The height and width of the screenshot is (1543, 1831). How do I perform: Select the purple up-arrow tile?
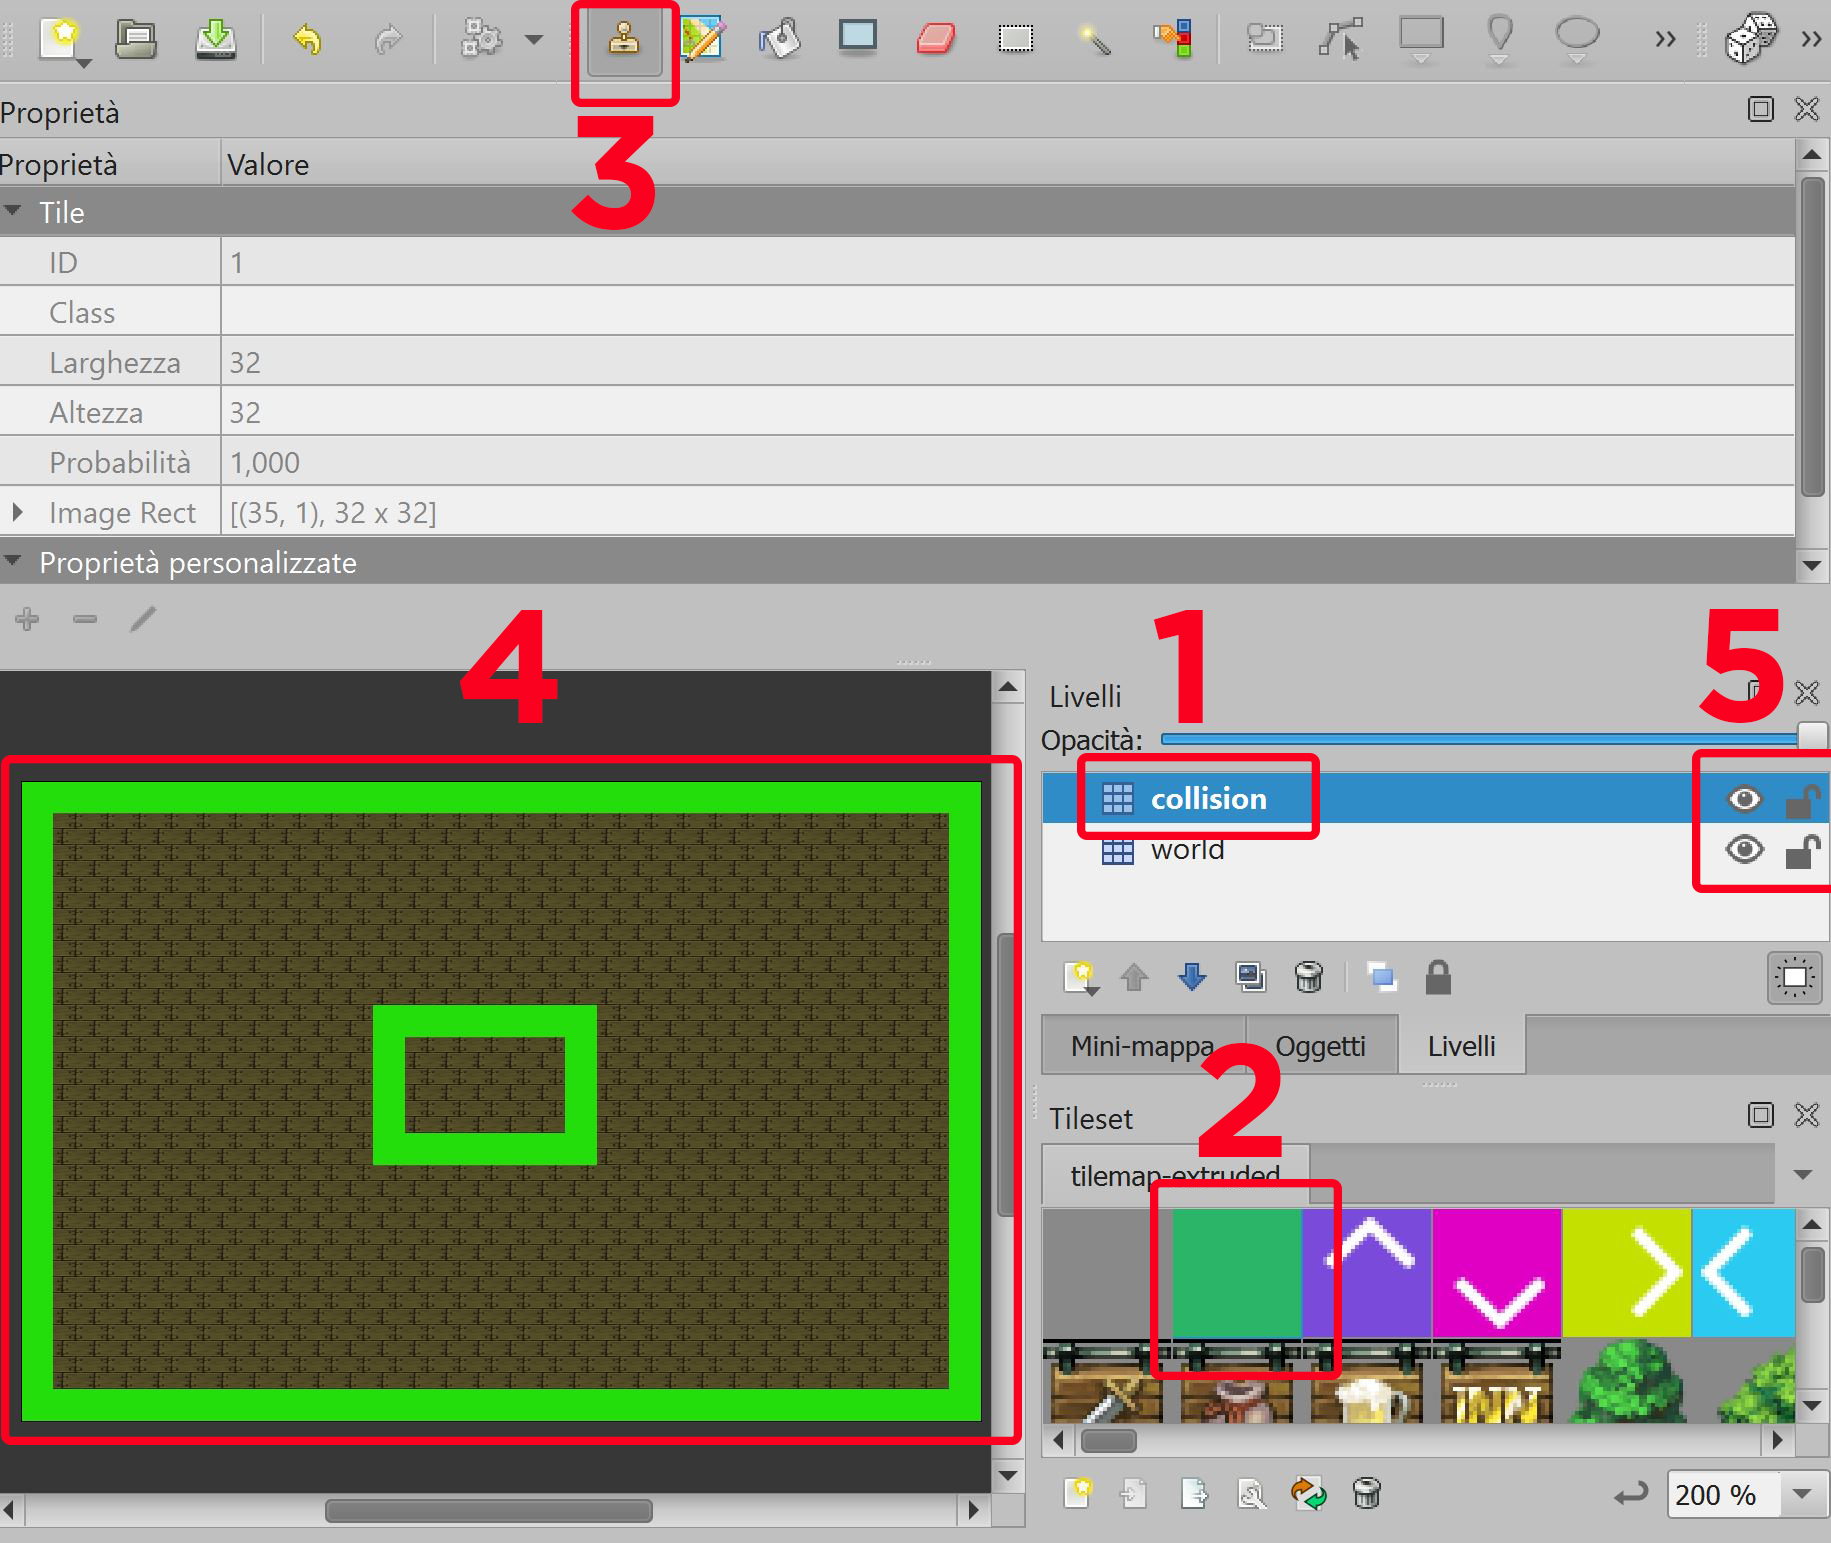point(1367,1272)
